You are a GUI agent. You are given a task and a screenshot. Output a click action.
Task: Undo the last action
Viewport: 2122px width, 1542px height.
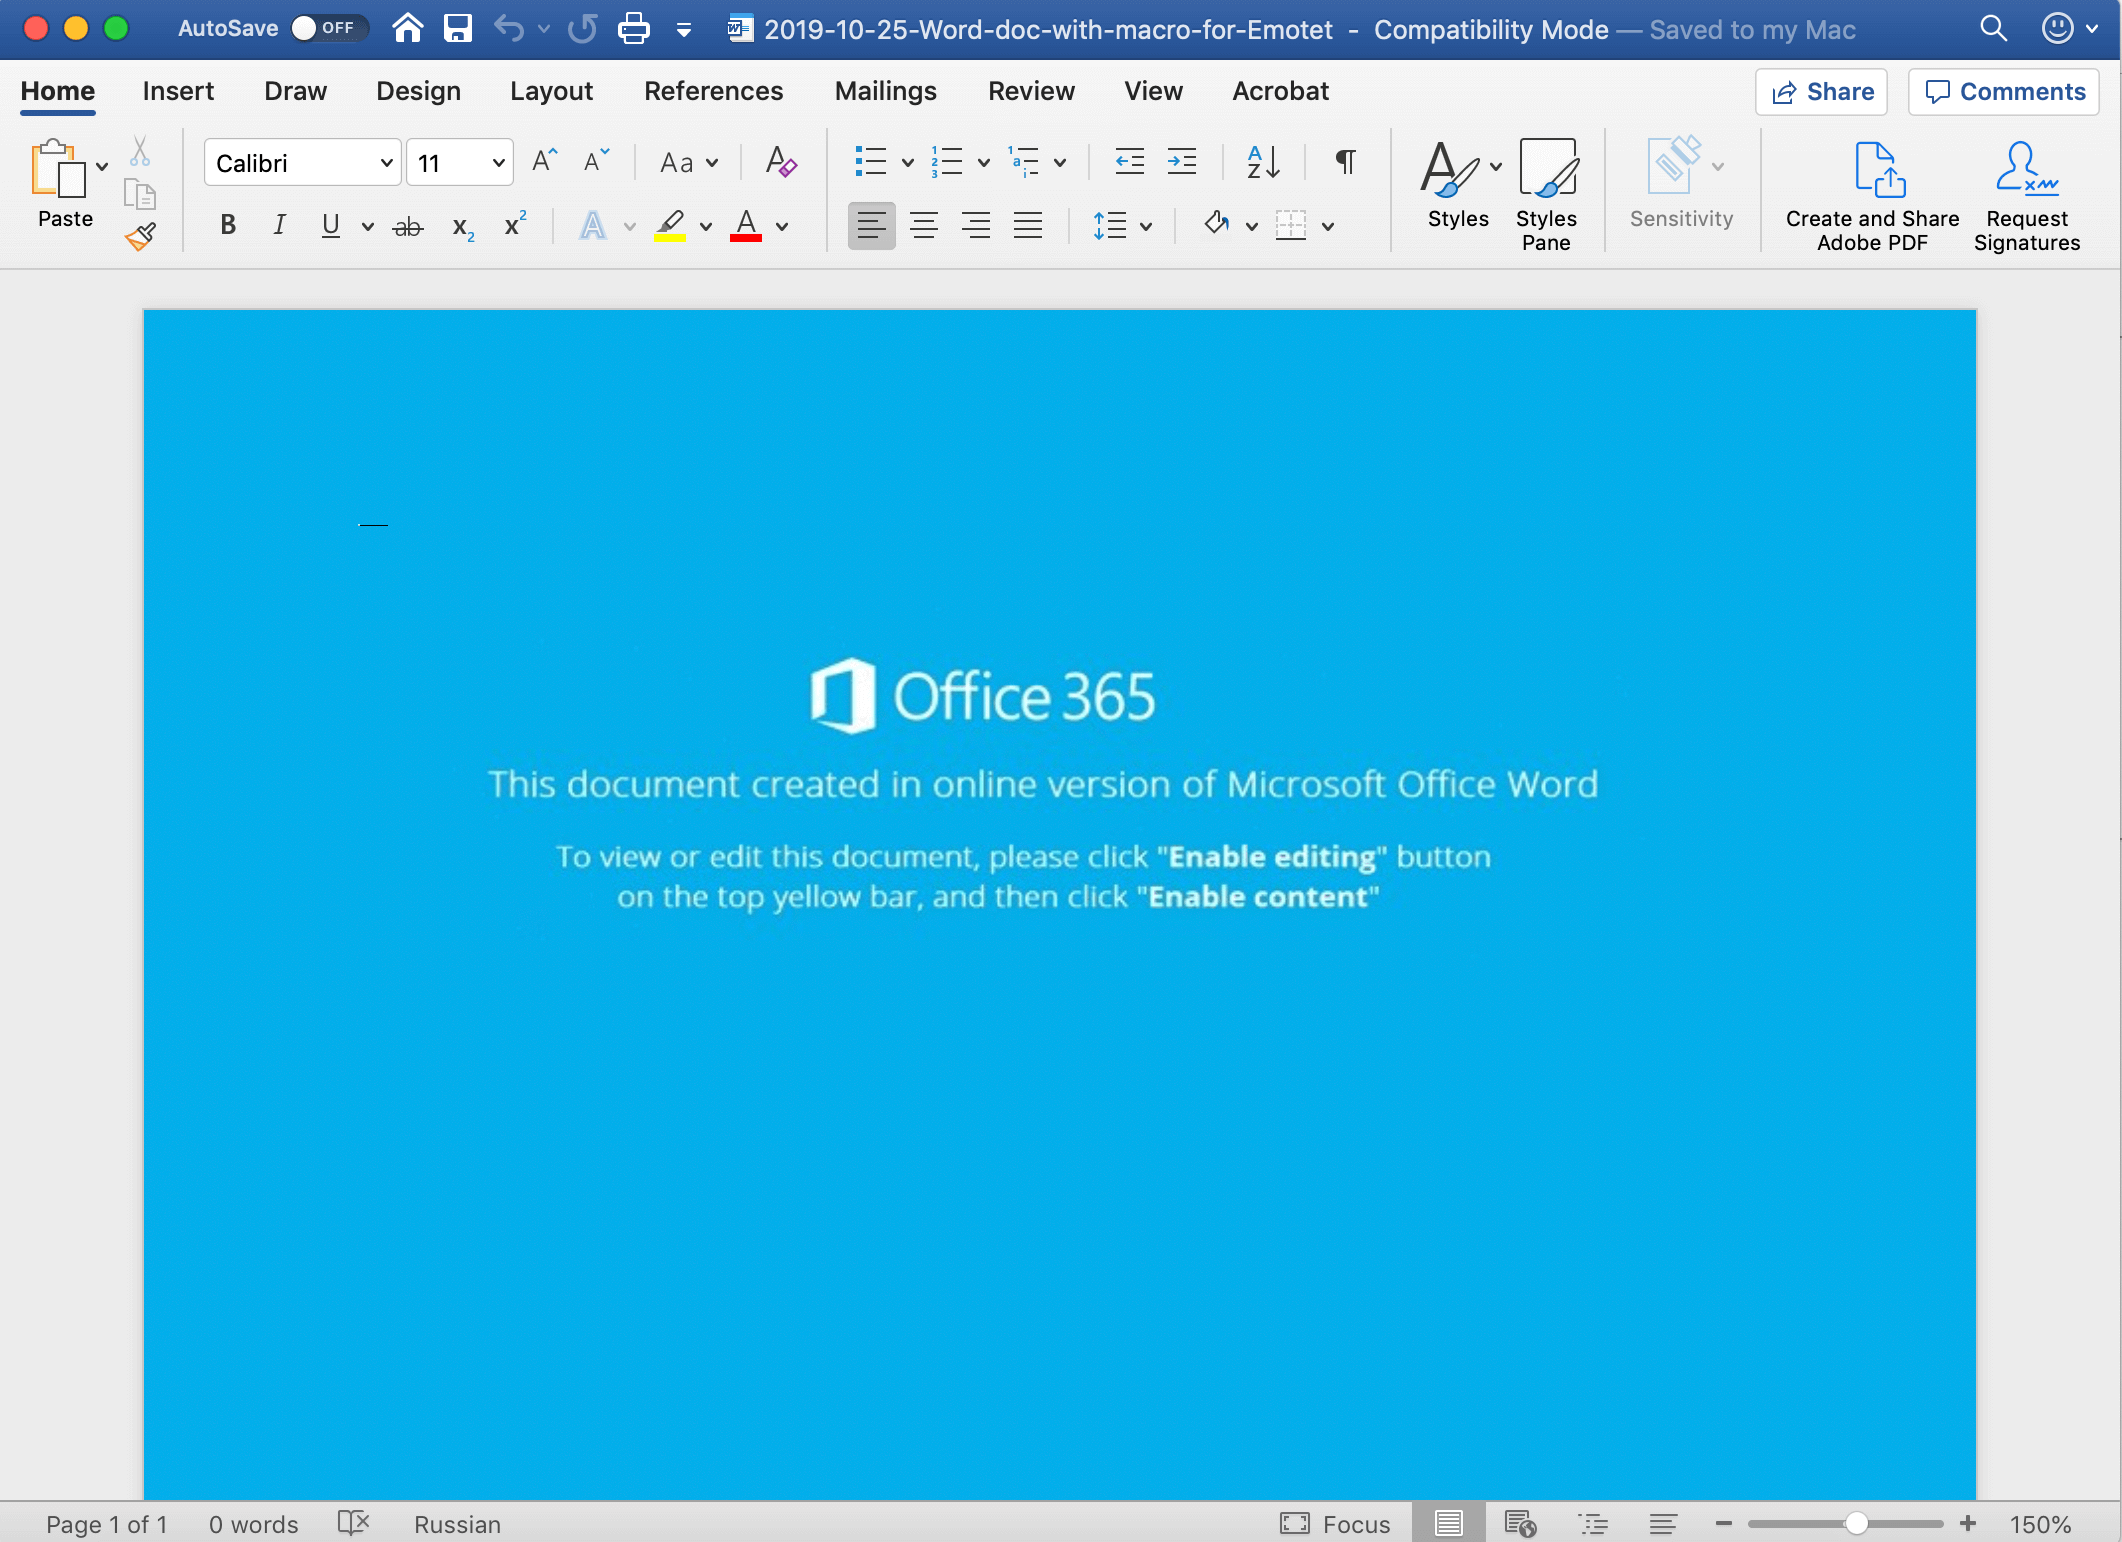[x=509, y=28]
